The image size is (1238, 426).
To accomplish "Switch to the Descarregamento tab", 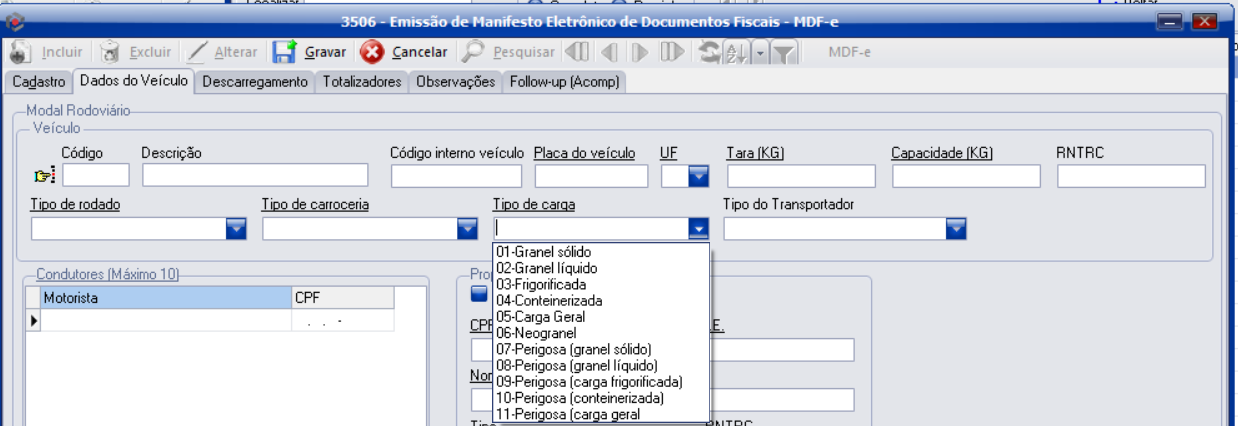I will tap(255, 82).
